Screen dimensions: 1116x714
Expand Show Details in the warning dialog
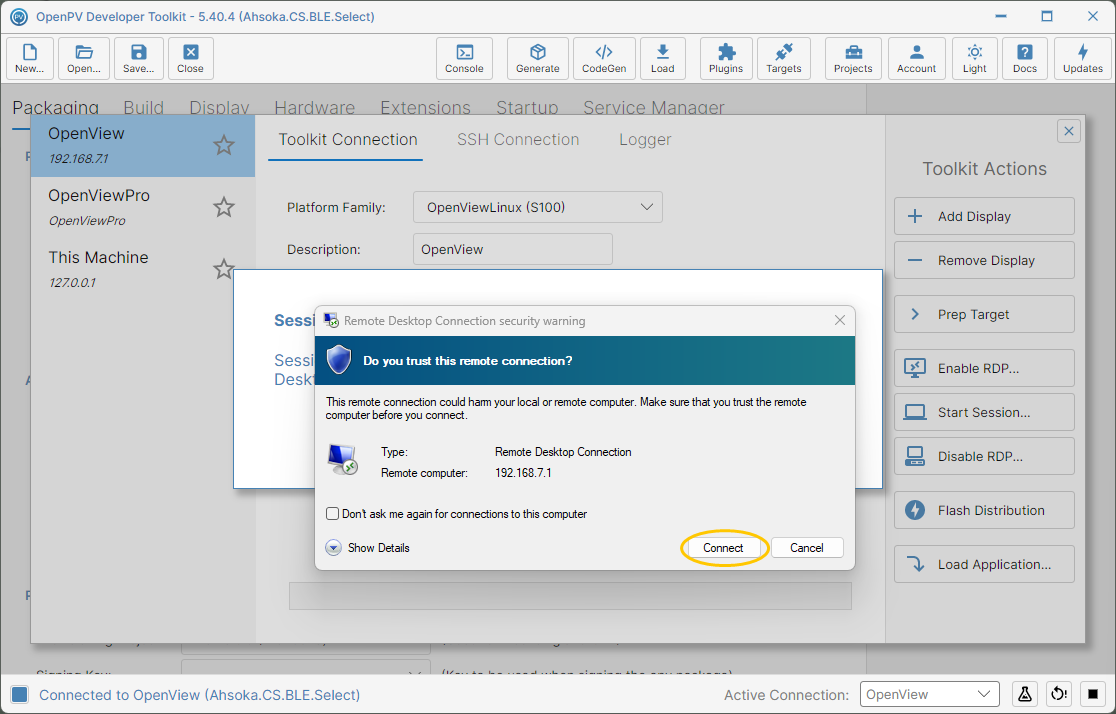click(x=368, y=547)
